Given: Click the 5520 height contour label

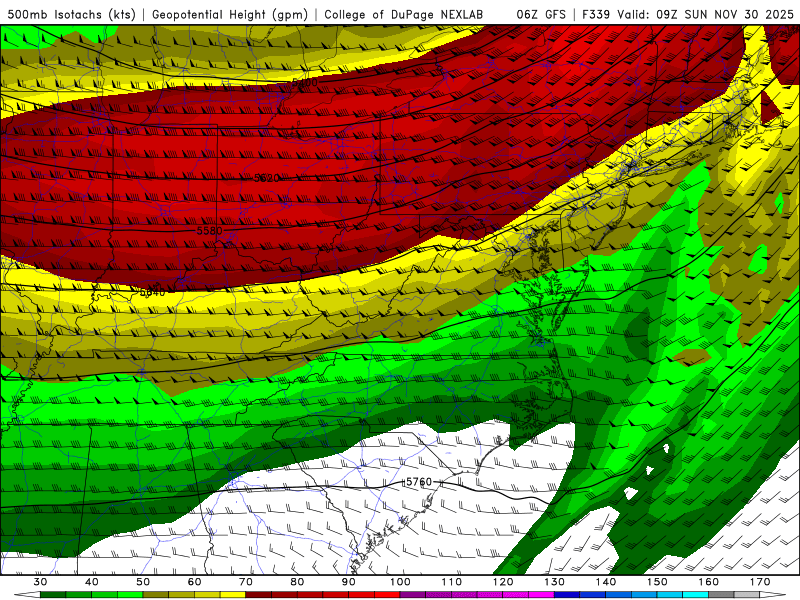Looking at the screenshot, I should (267, 178).
